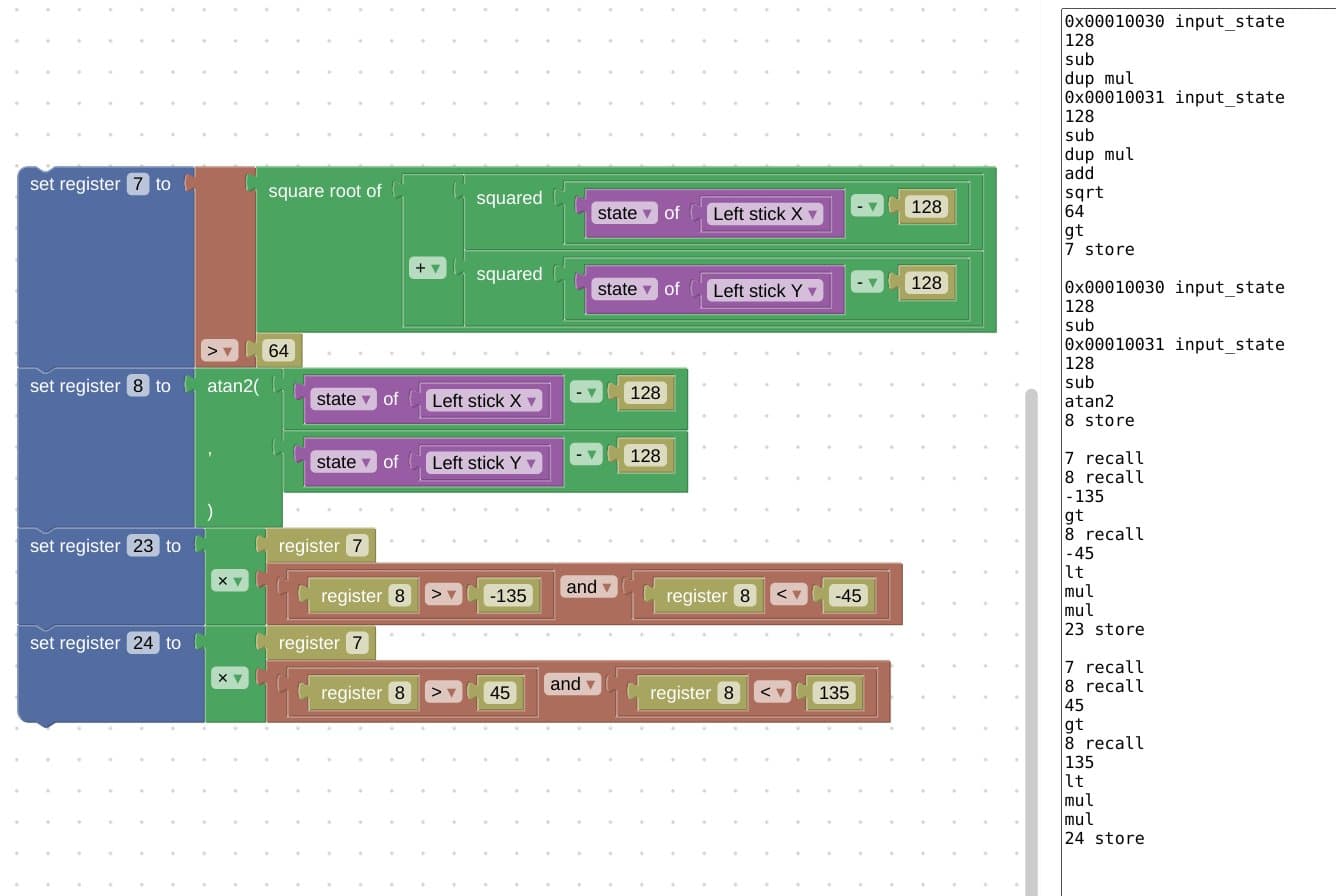This screenshot has height=896, width=1336.
Task: Open the '×' operator dropdown in register 24 block
Action: coord(230,678)
